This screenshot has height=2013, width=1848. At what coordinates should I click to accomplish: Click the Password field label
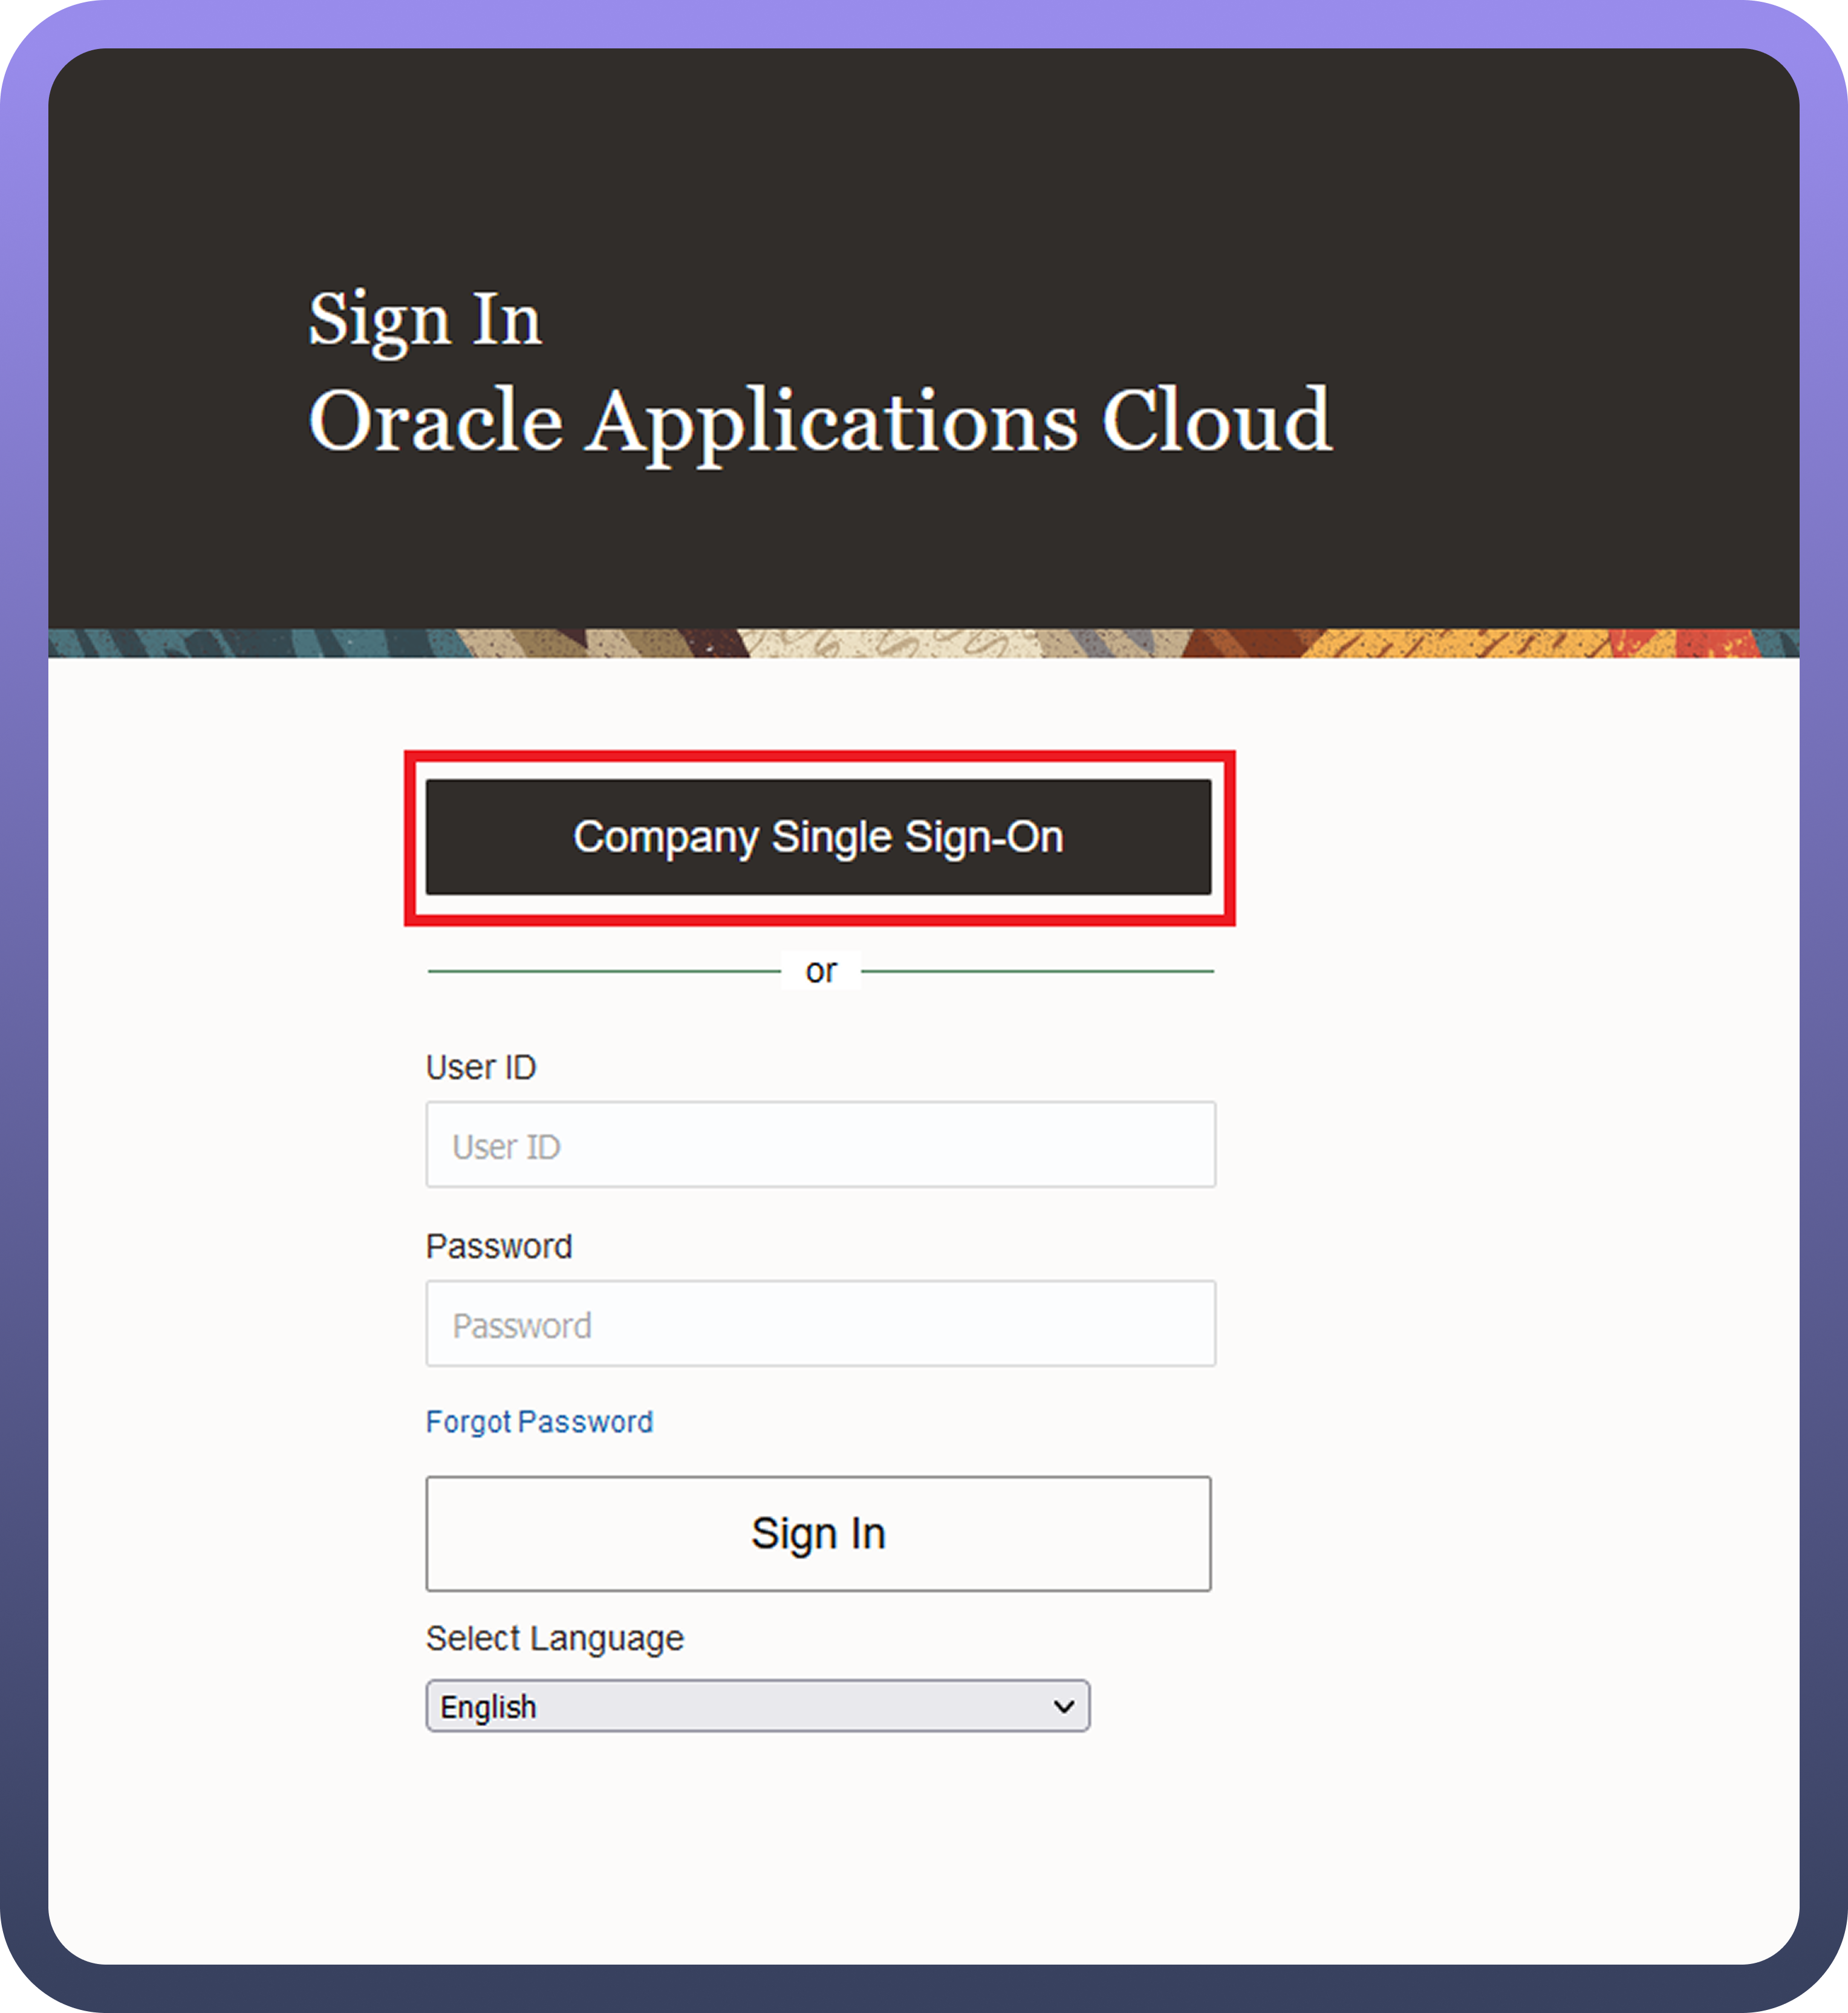tap(499, 1246)
